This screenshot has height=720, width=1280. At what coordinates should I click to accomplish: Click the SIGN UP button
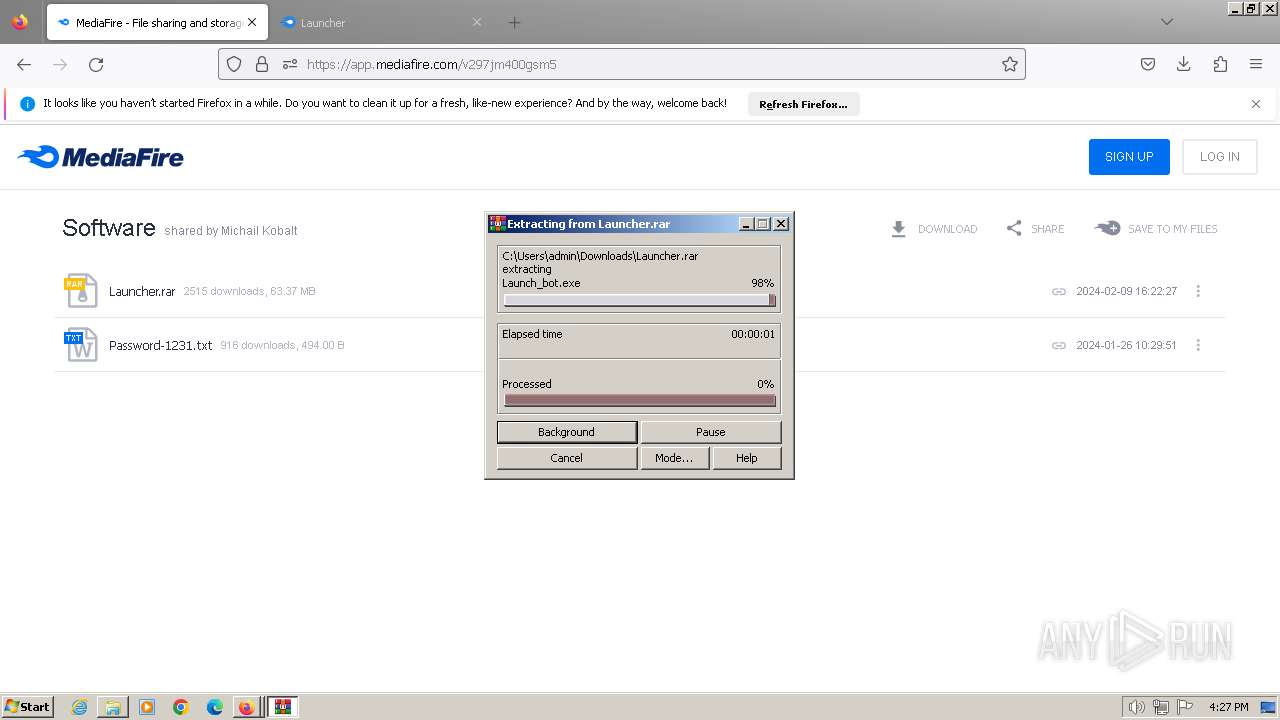tap(1129, 157)
